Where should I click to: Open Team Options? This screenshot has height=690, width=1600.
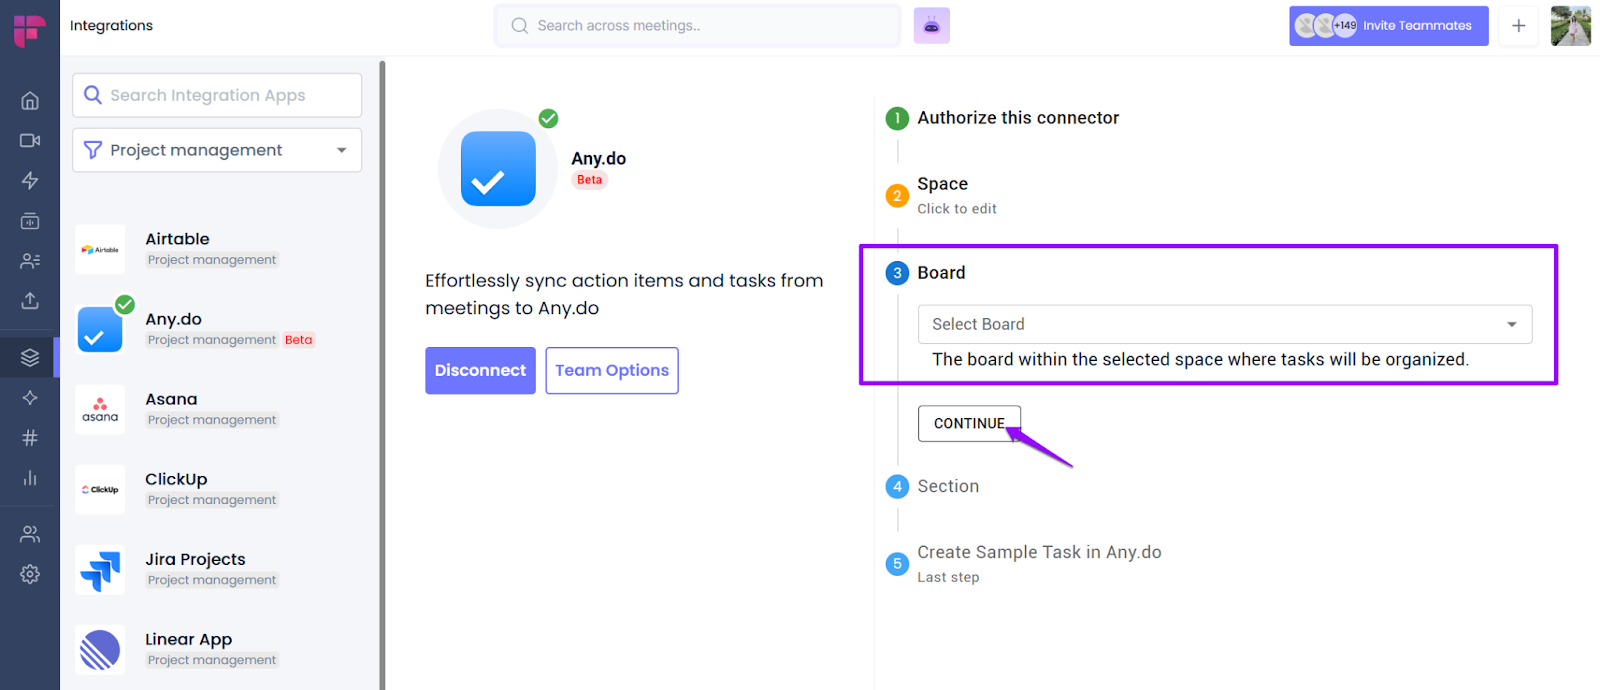tap(612, 370)
